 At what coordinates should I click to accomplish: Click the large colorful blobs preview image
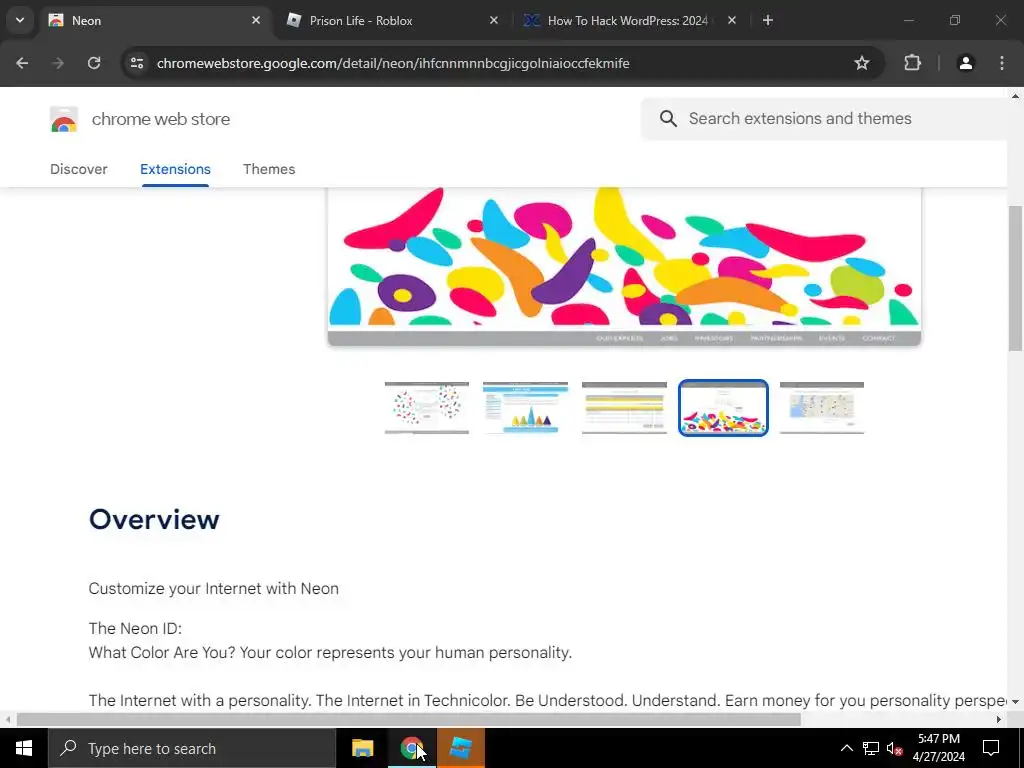click(624, 266)
